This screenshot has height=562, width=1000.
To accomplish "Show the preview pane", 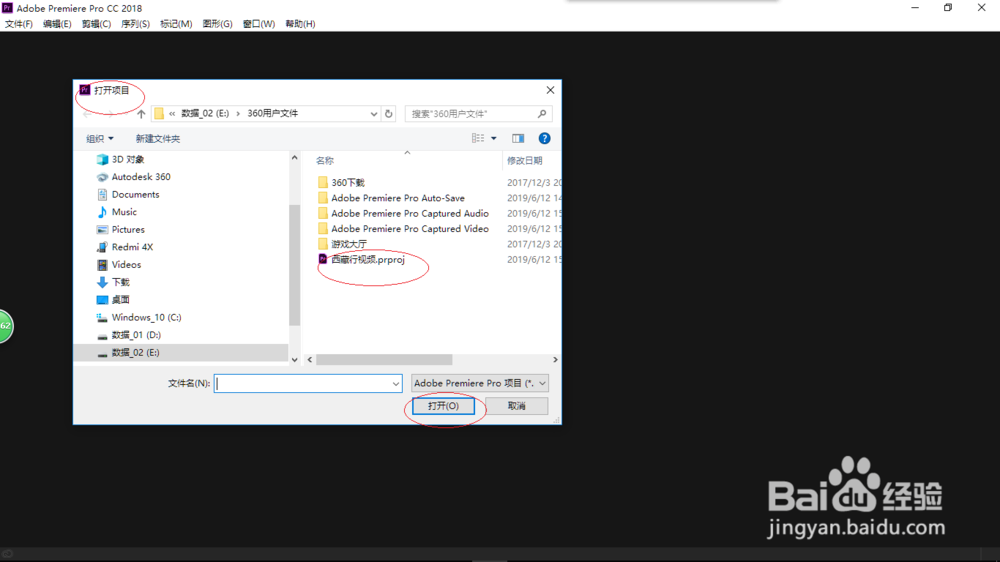I will (x=518, y=138).
